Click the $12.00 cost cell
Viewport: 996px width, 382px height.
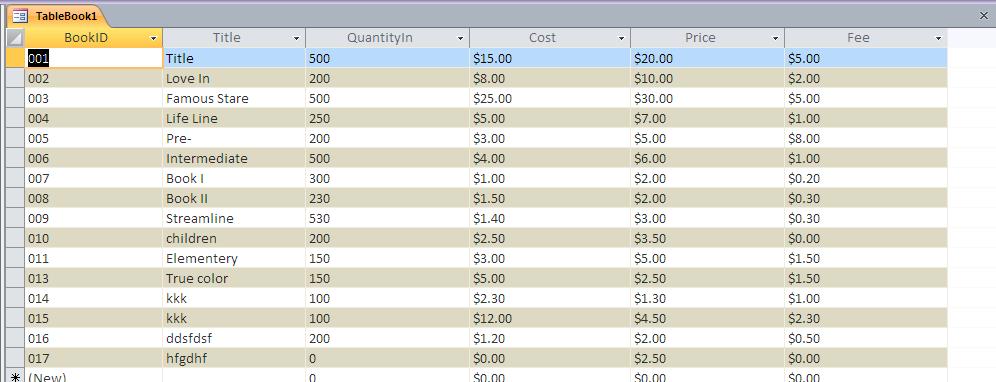tap(550, 318)
